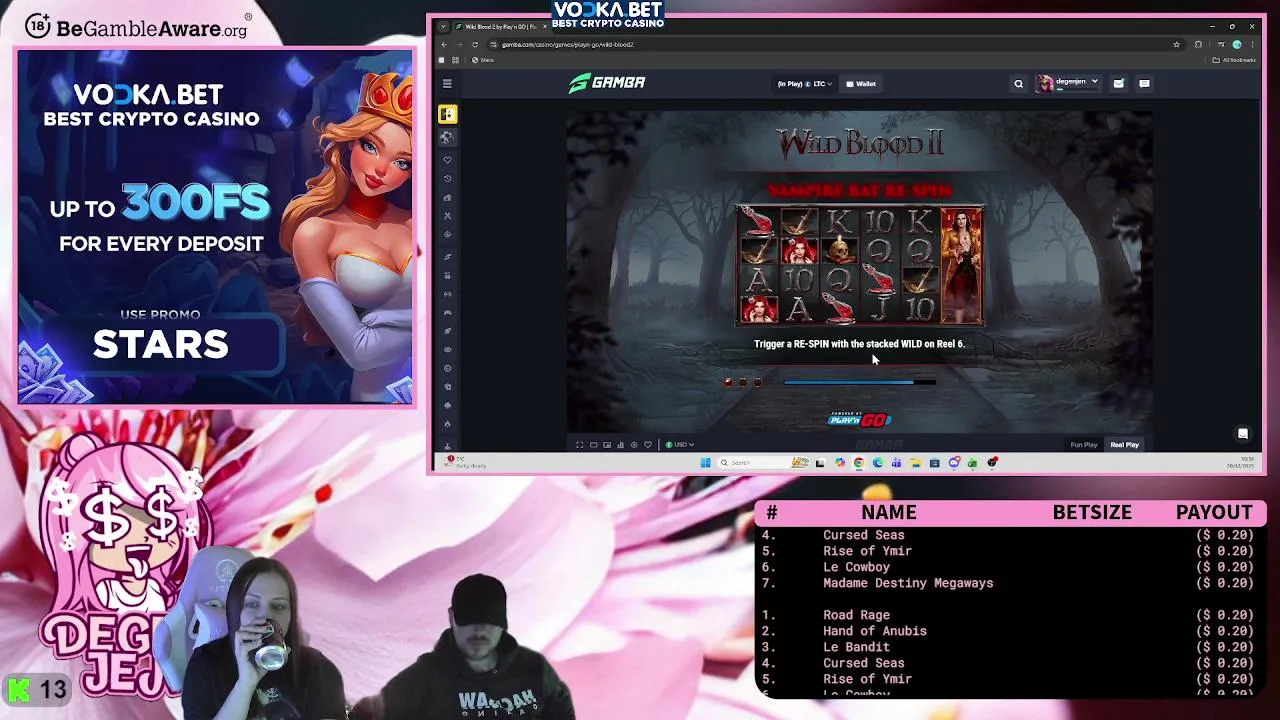Expand the USD display currency dropdown
Image resolution: width=1280 pixels, height=720 pixels.
pos(680,445)
